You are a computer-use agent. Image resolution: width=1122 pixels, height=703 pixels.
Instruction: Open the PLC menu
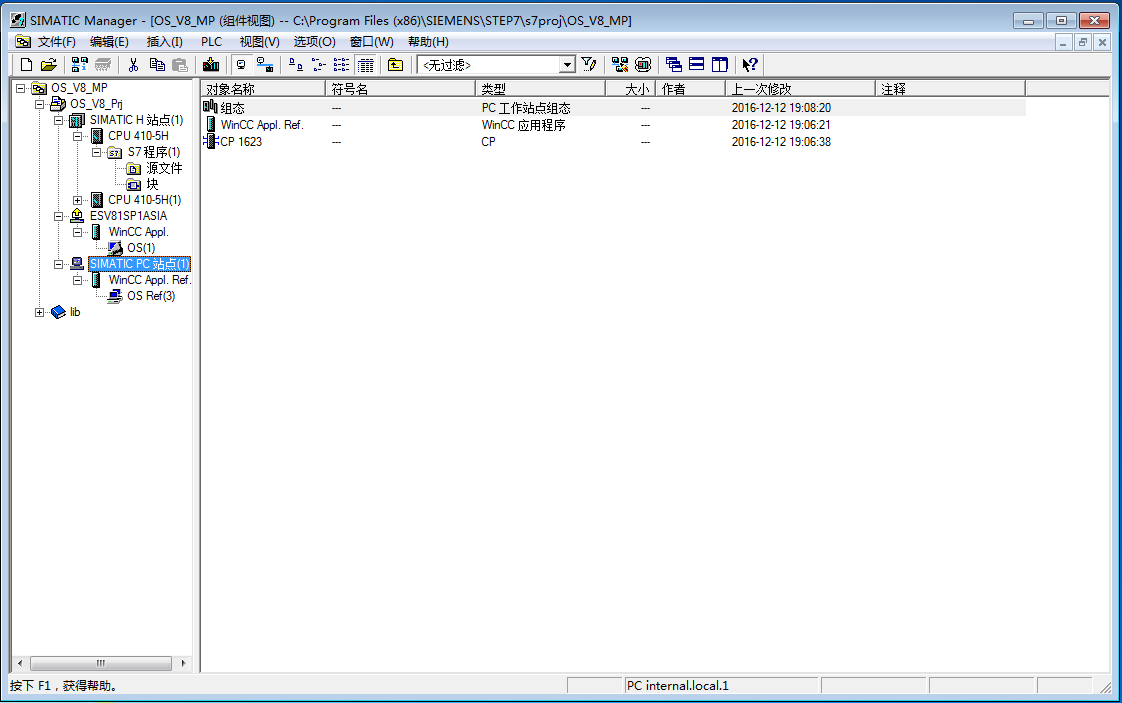211,42
